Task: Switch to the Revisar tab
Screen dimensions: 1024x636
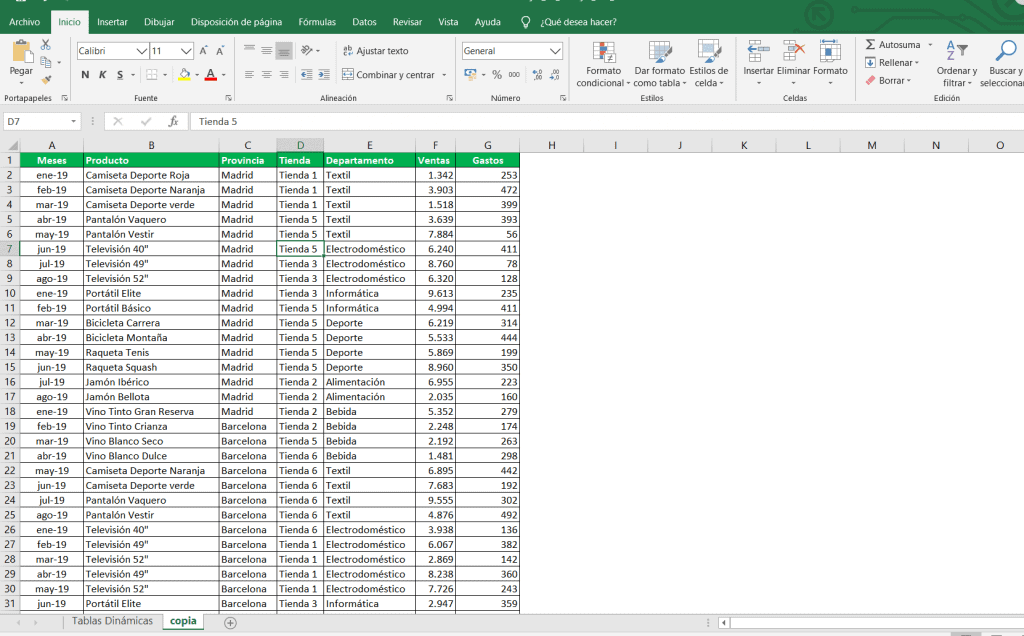Action: 407,22
